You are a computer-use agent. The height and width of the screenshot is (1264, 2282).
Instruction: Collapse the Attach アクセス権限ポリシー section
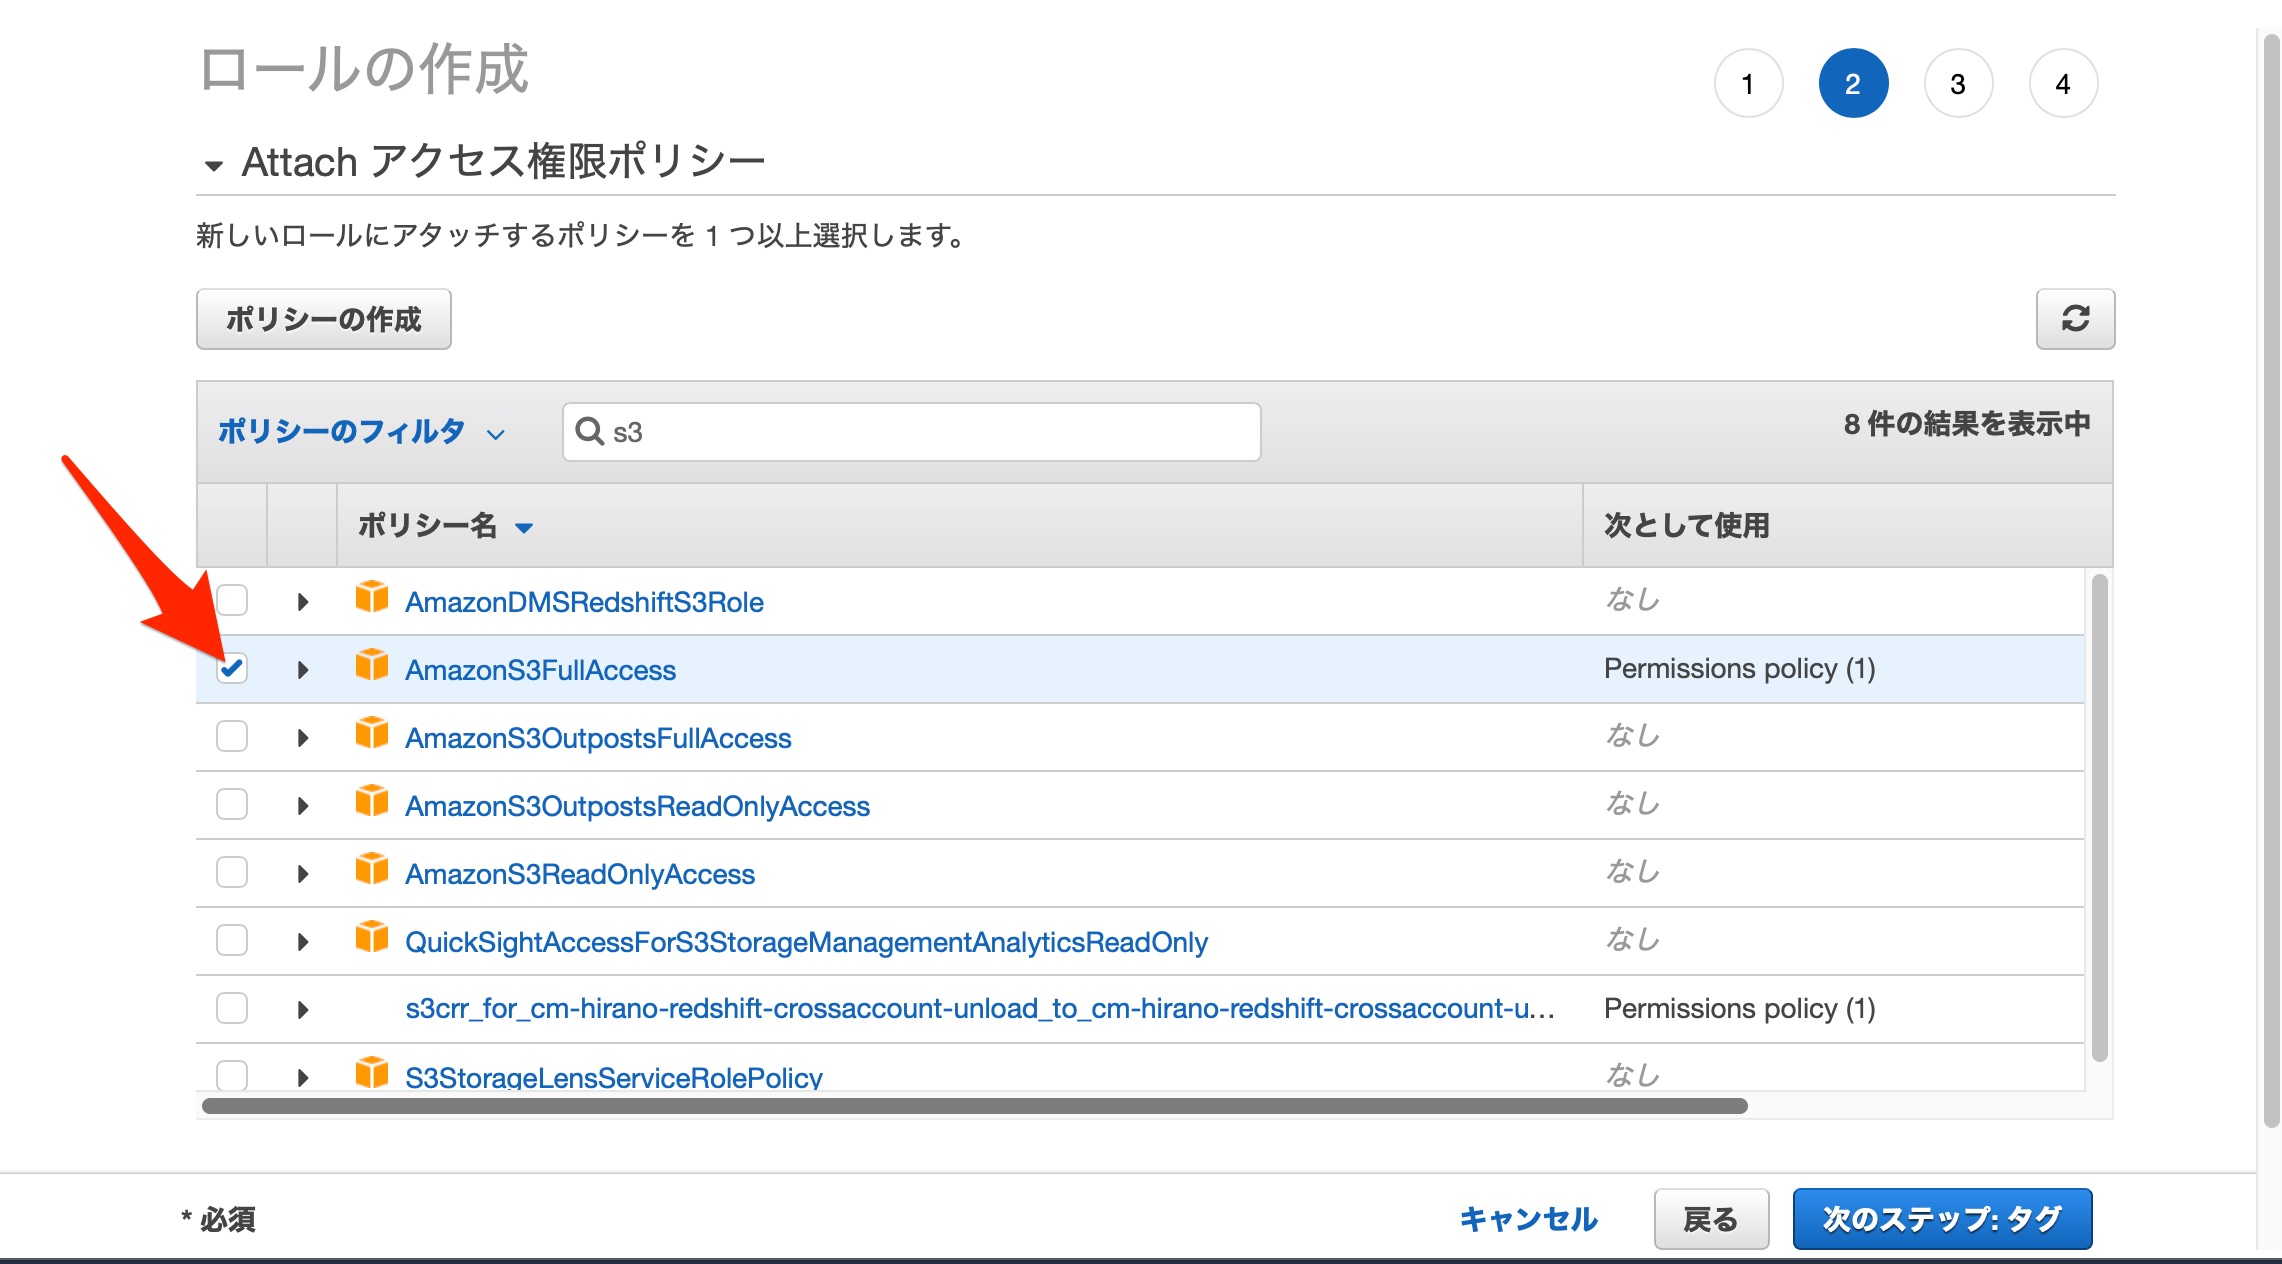[212, 161]
